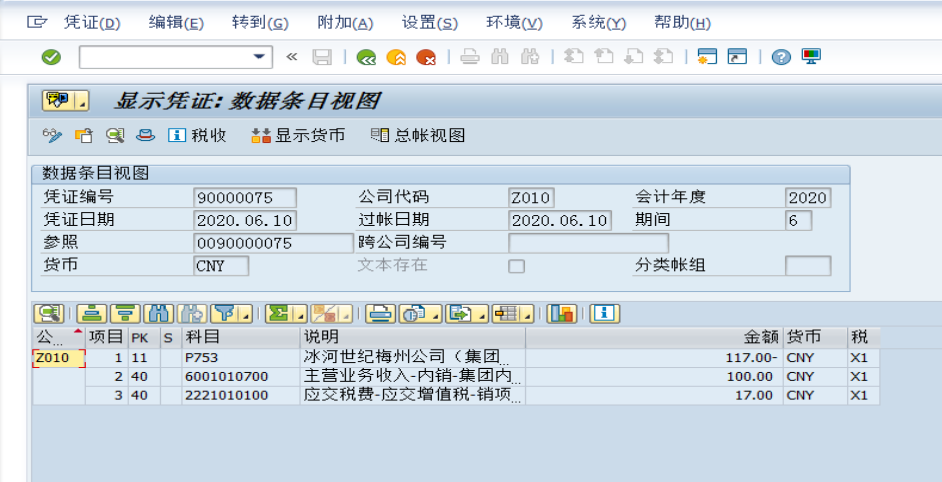Click the 凭证编号 field 90000075

click(245, 198)
